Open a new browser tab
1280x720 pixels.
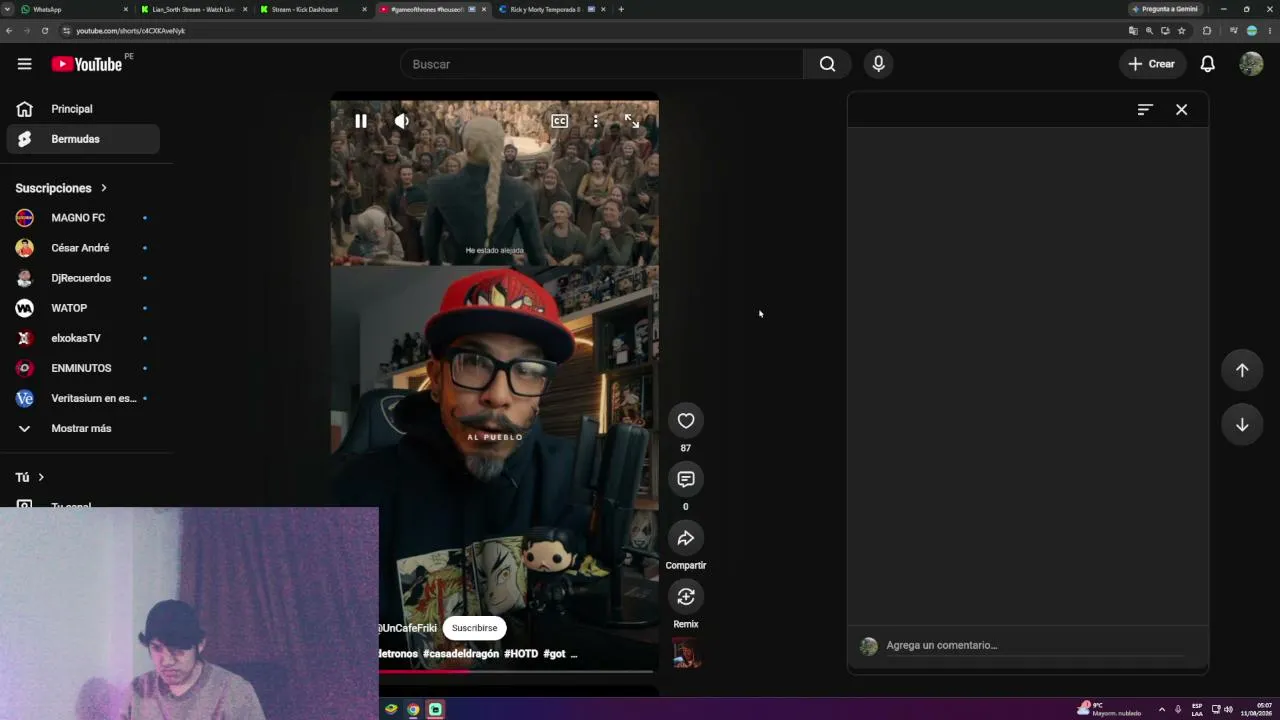tap(621, 9)
